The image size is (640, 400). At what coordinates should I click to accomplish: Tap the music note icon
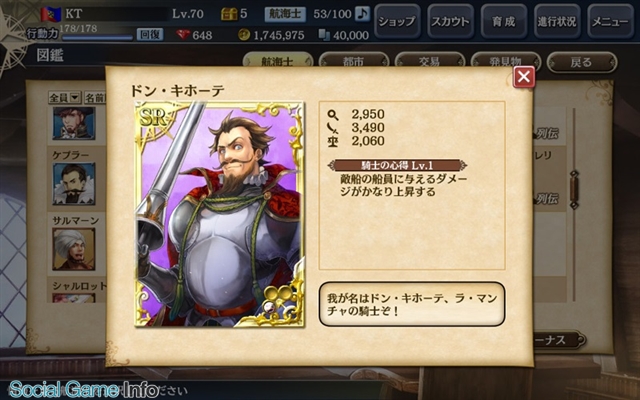tap(362, 14)
